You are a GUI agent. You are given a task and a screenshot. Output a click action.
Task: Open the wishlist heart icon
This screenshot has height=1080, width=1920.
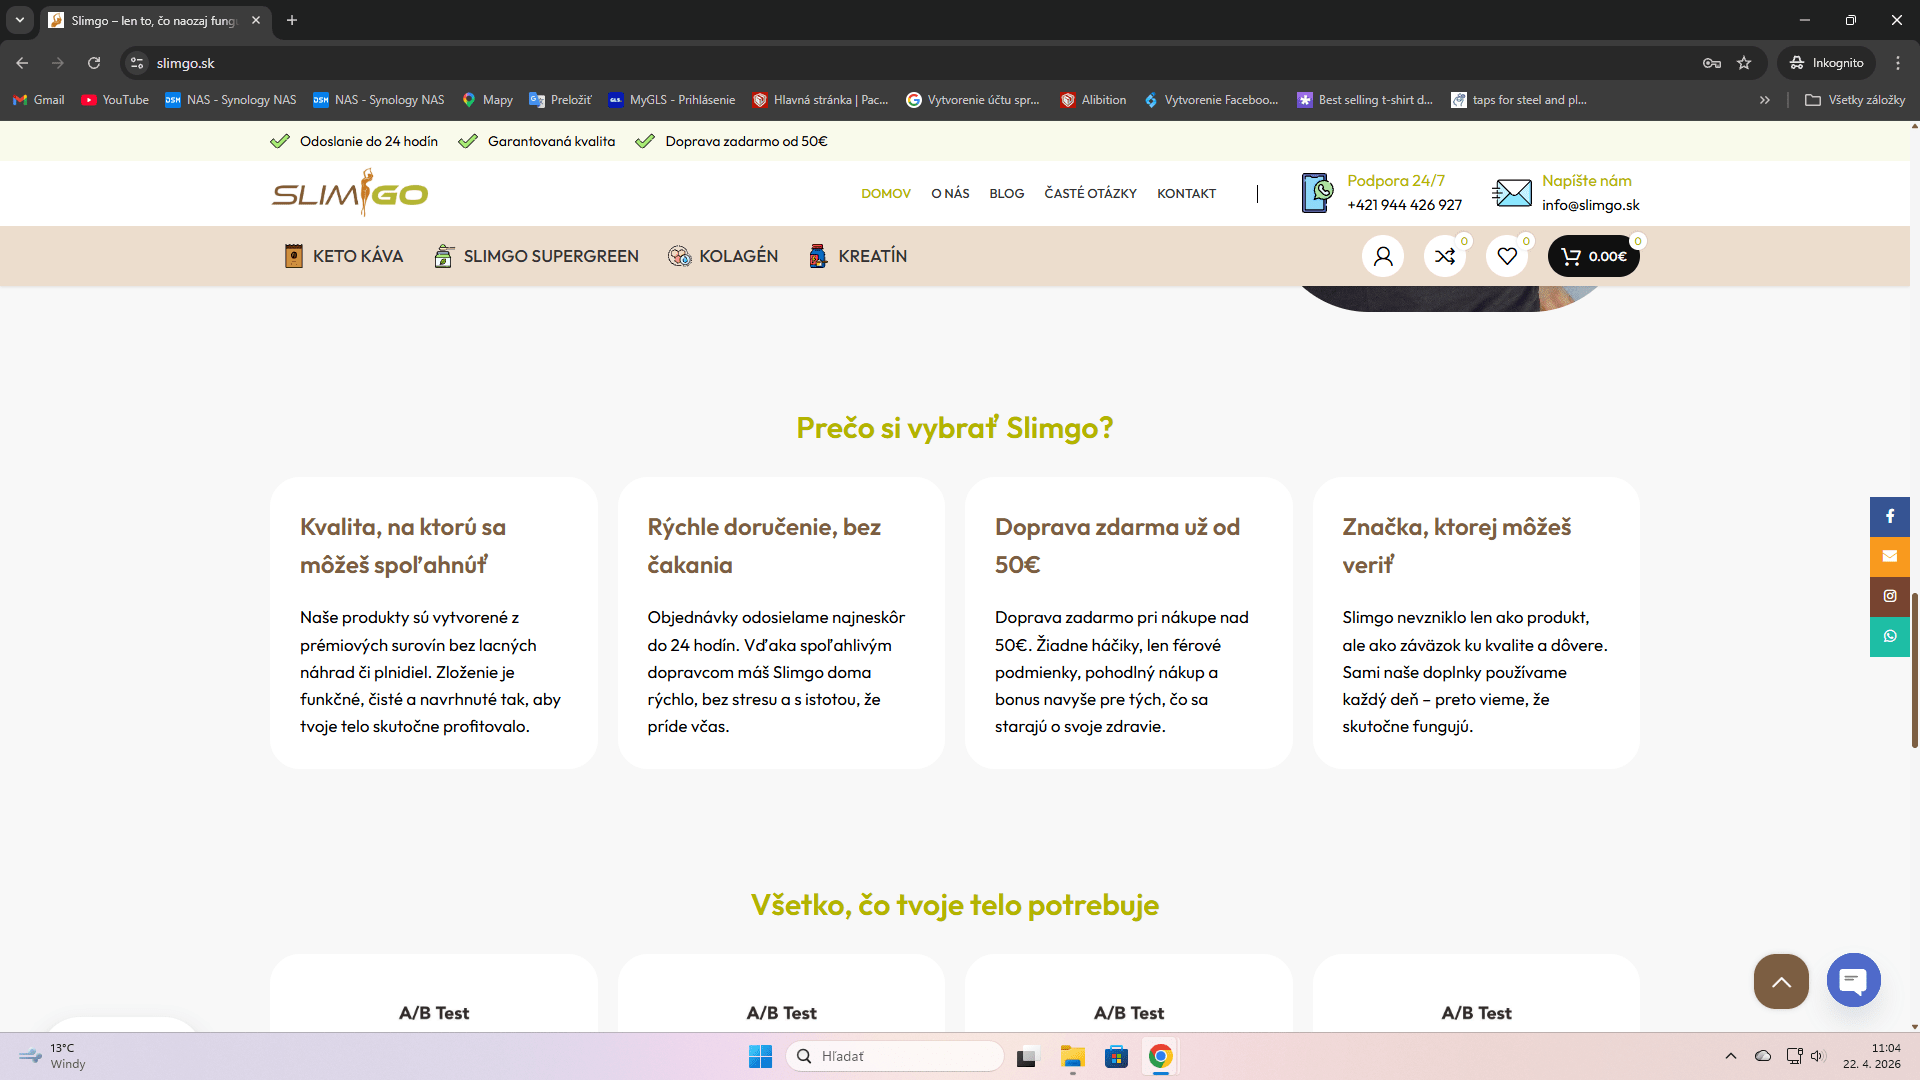coord(1507,256)
